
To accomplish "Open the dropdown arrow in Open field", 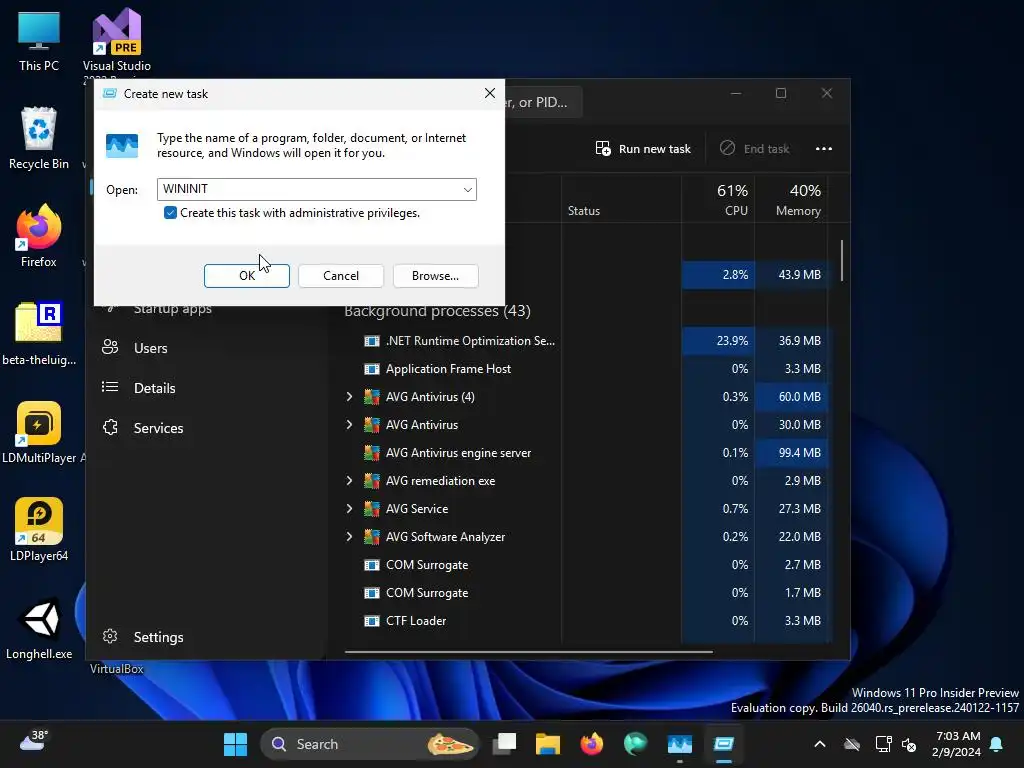I will [468, 189].
